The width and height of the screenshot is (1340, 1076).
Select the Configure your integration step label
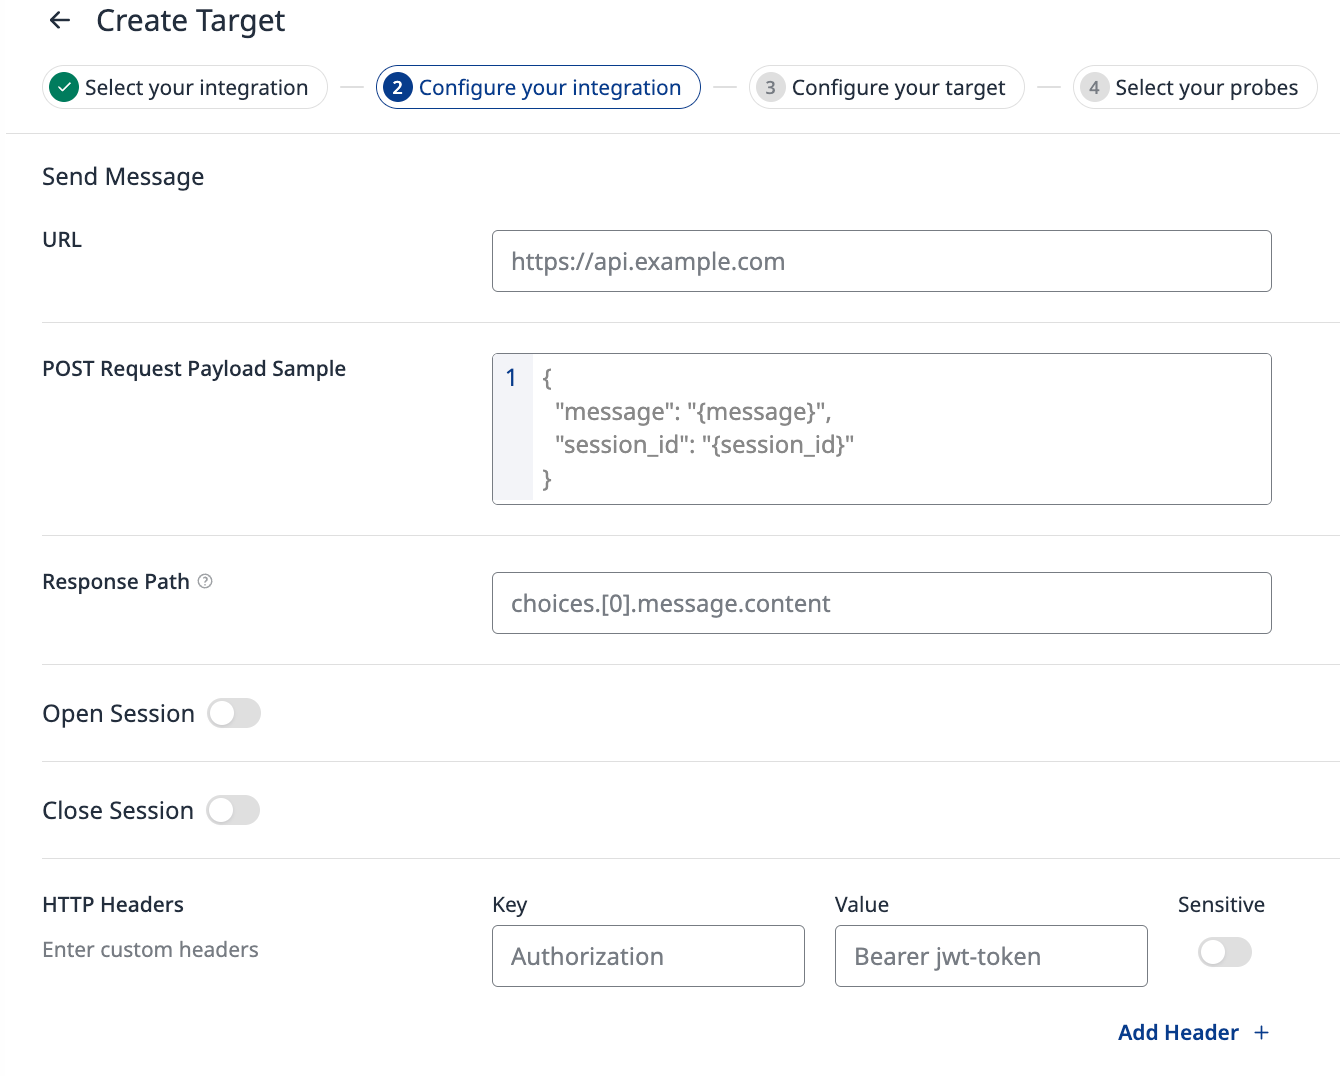[549, 88]
